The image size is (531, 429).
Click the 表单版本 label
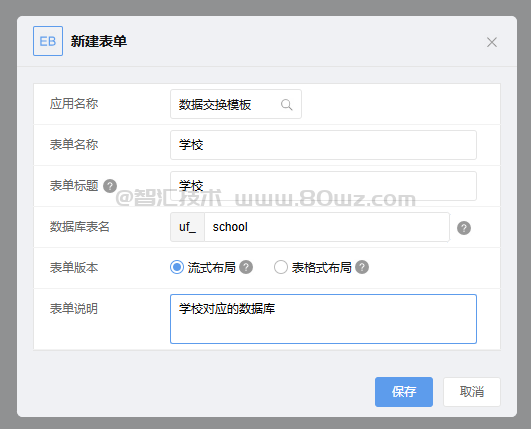tap(74, 267)
